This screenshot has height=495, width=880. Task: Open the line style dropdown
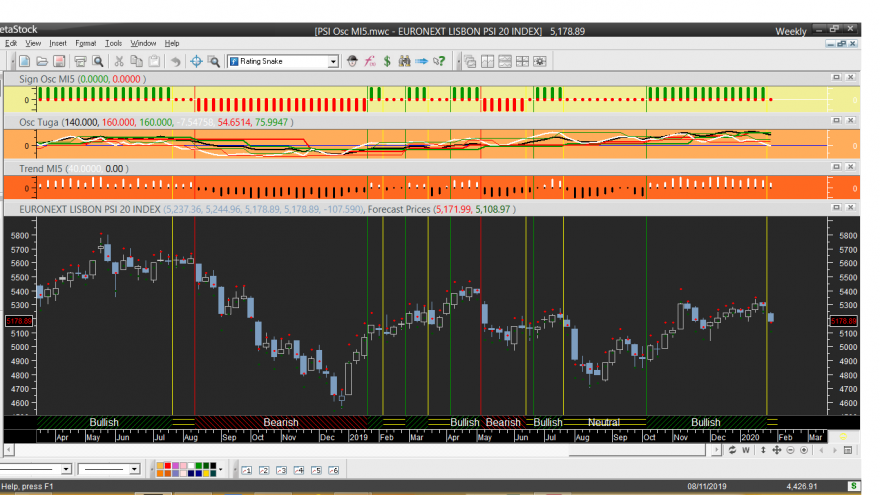[66, 469]
